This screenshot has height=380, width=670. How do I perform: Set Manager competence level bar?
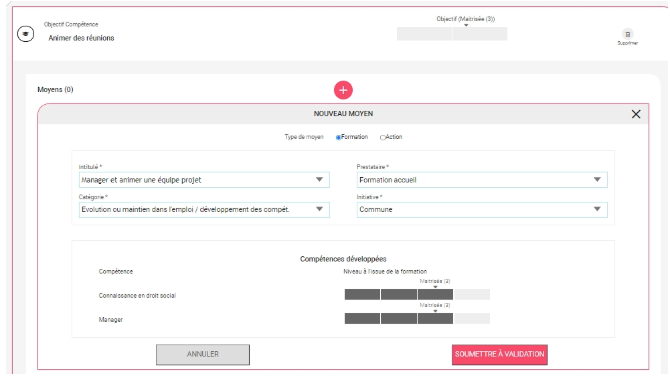click(417, 318)
